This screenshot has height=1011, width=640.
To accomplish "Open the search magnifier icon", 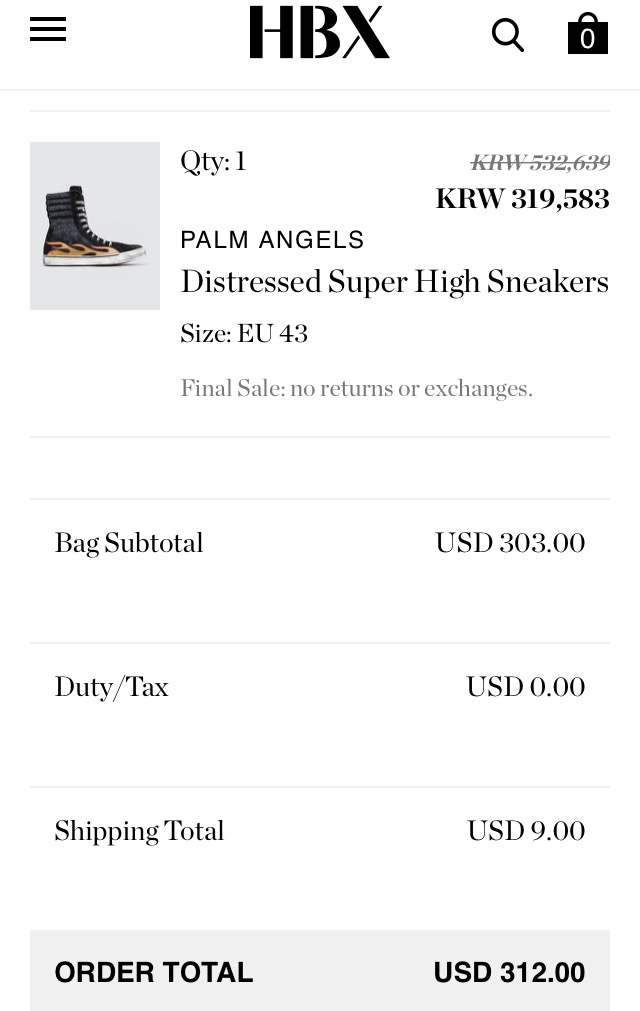I will click(507, 35).
